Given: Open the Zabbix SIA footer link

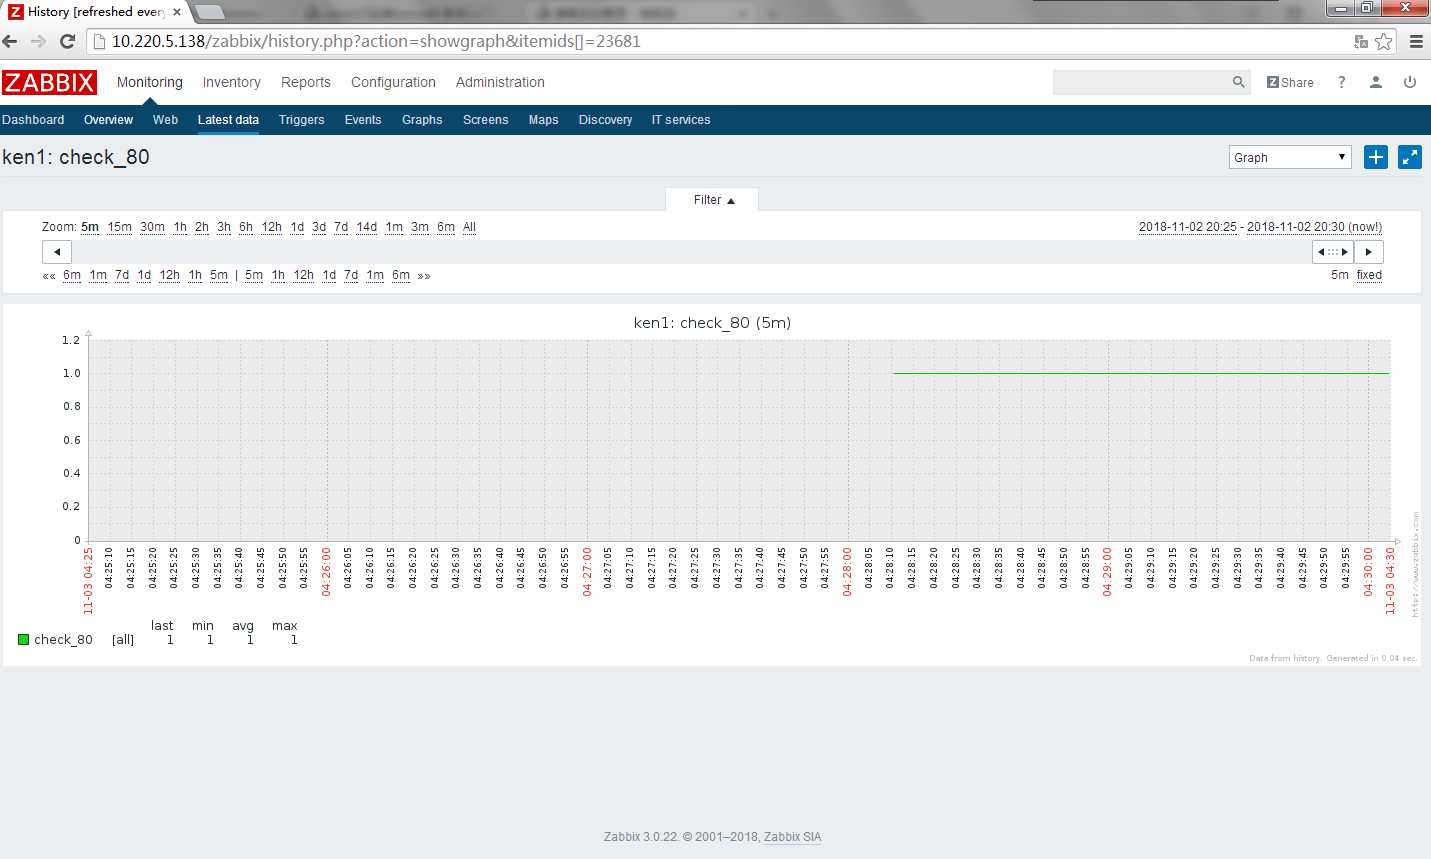Looking at the screenshot, I should pyautogui.click(x=792, y=837).
